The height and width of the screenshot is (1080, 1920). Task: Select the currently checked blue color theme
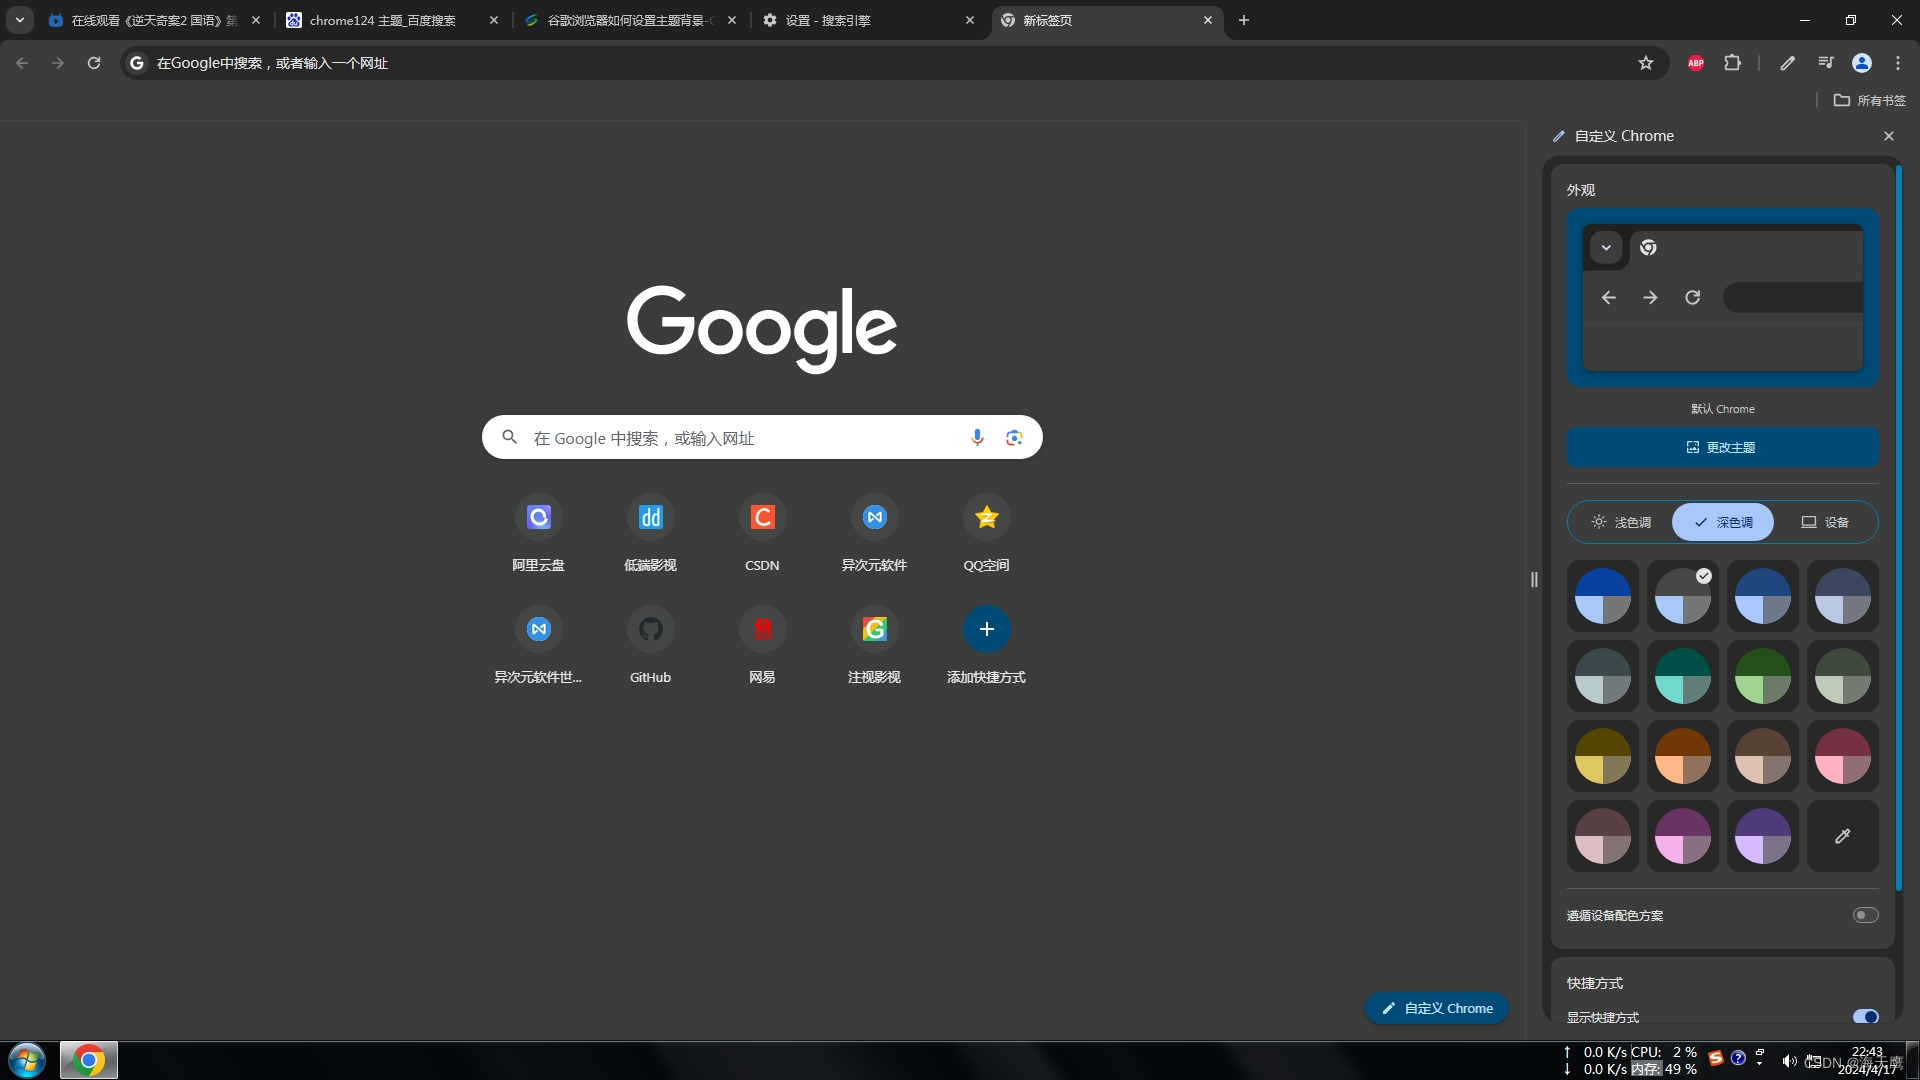1683,595
